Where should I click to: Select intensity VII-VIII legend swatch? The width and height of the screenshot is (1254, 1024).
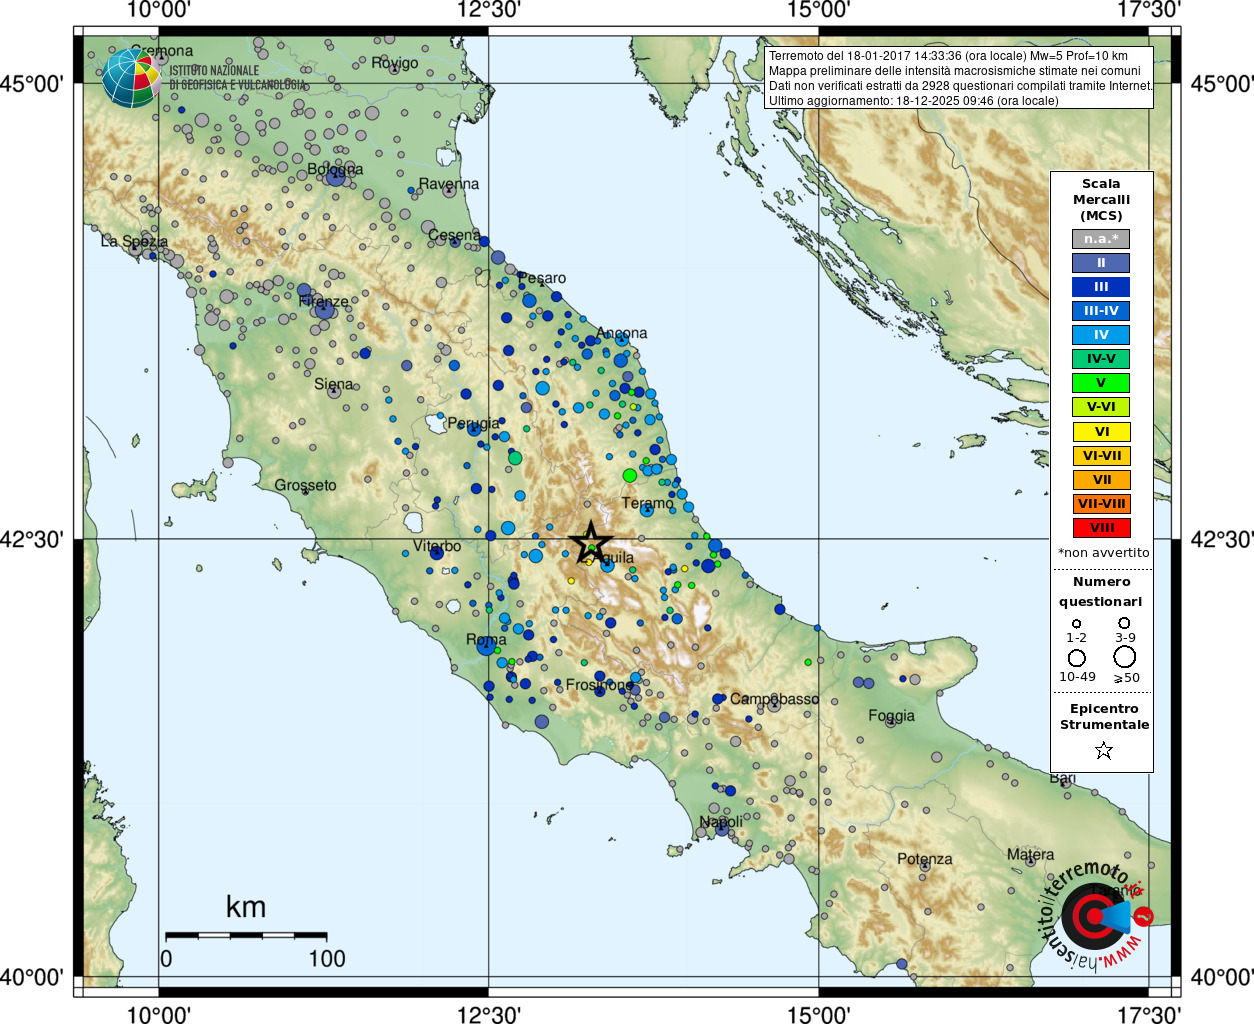pyautogui.click(x=1101, y=504)
